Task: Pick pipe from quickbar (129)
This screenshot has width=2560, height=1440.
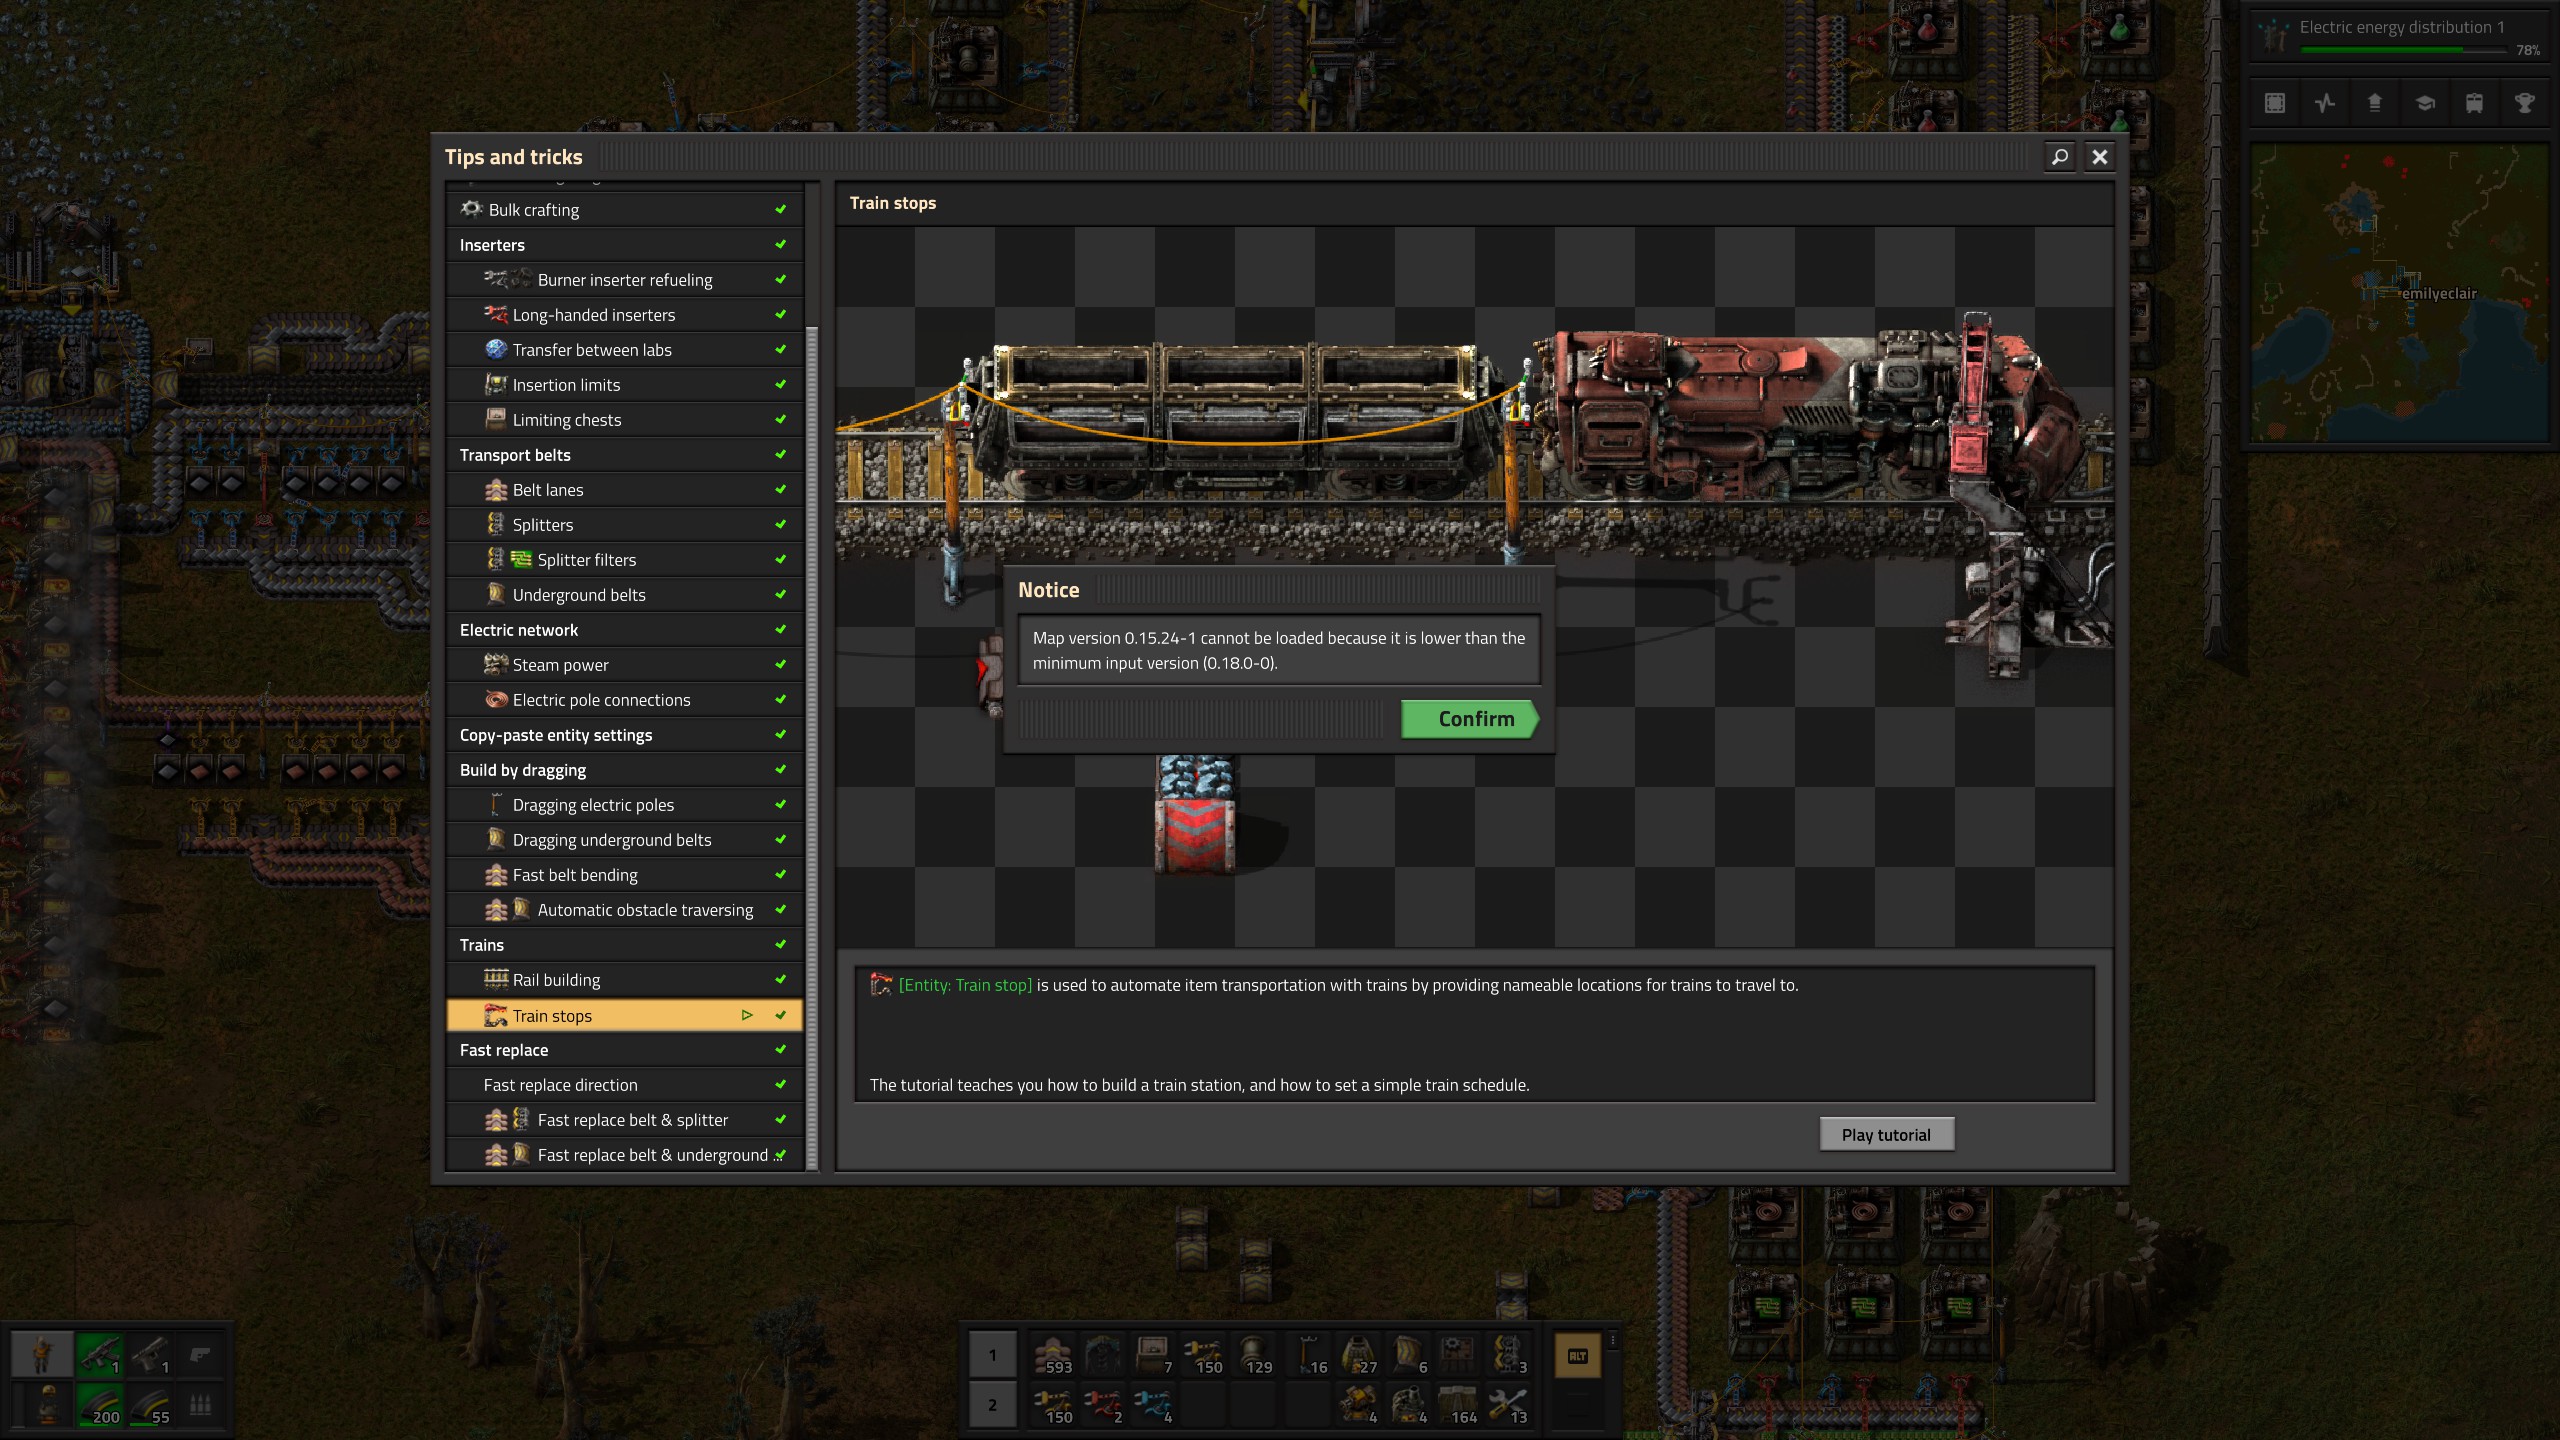Action: (x=1253, y=1355)
